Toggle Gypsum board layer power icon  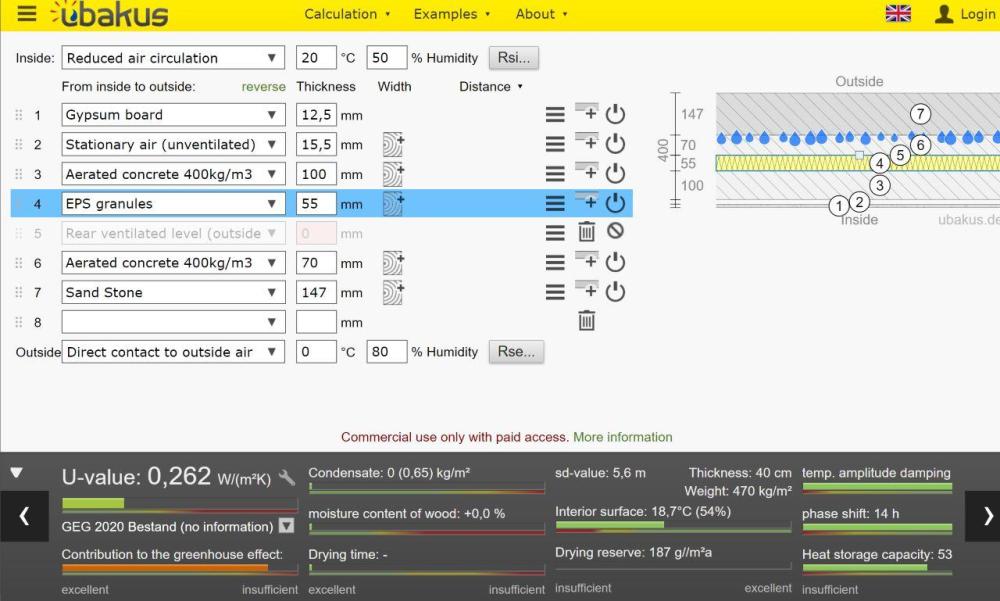615,114
